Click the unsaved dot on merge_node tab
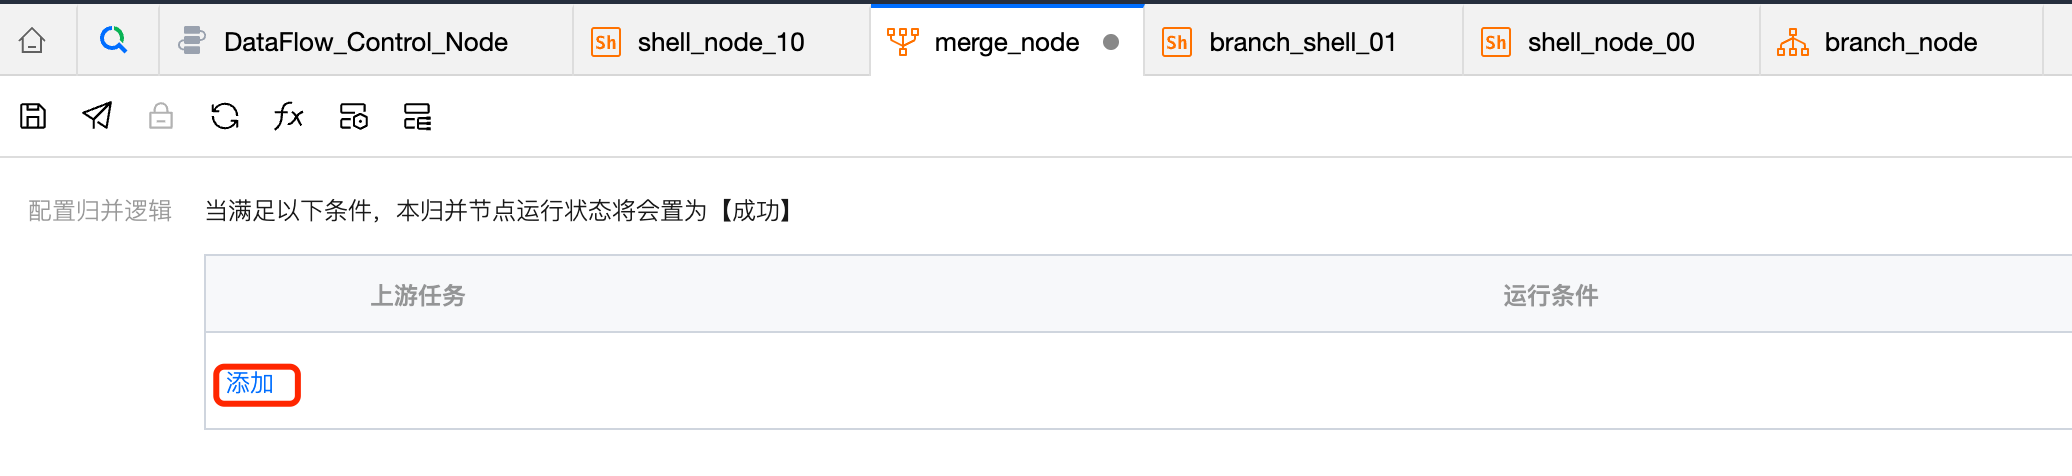This screenshot has width=2072, height=476. 1111,42
